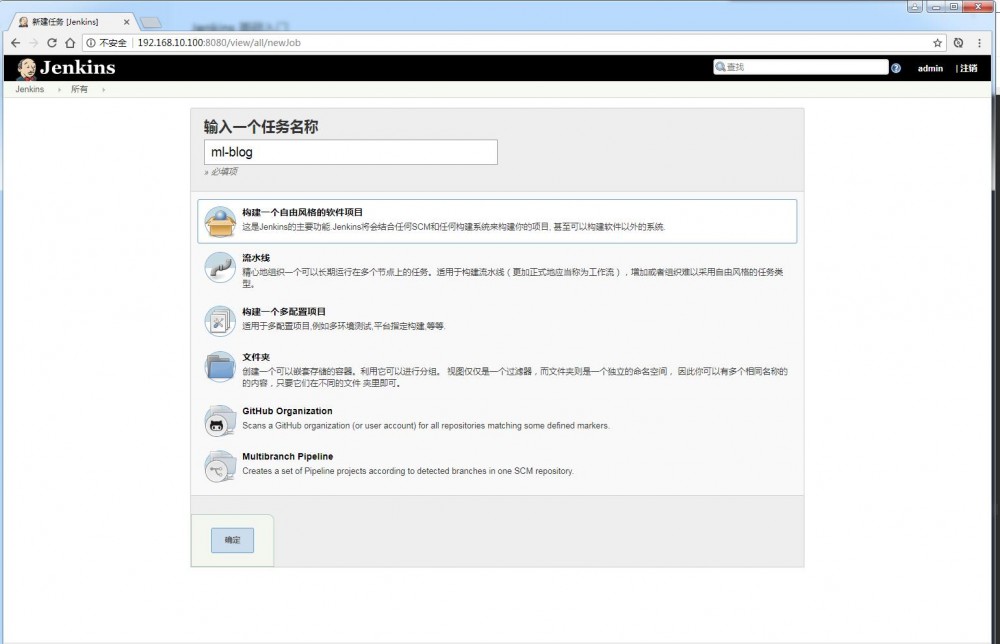Select the Multibranch Pipeline option
Screen dimensions: 1000x644
coord(290,457)
